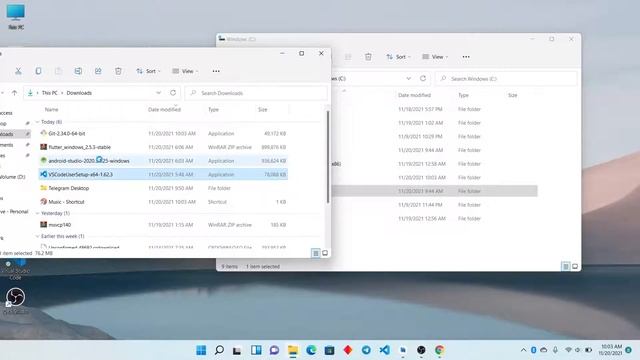The width and height of the screenshot is (640, 360).
Task: Click the microphone tray icon
Action: (556, 350)
